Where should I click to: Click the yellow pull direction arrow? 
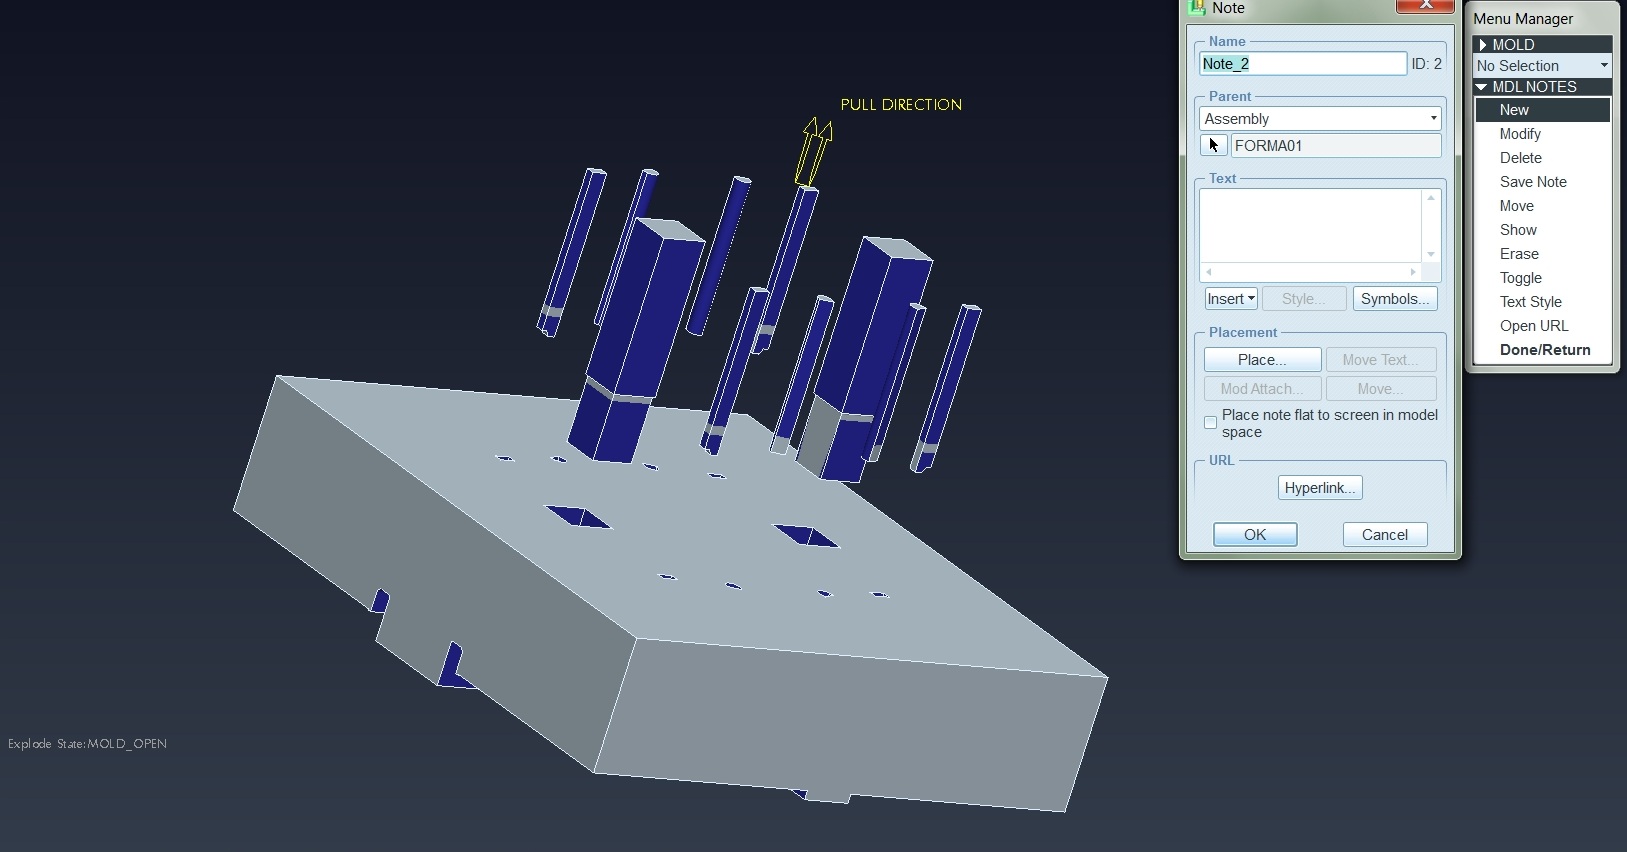(x=813, y=152)
